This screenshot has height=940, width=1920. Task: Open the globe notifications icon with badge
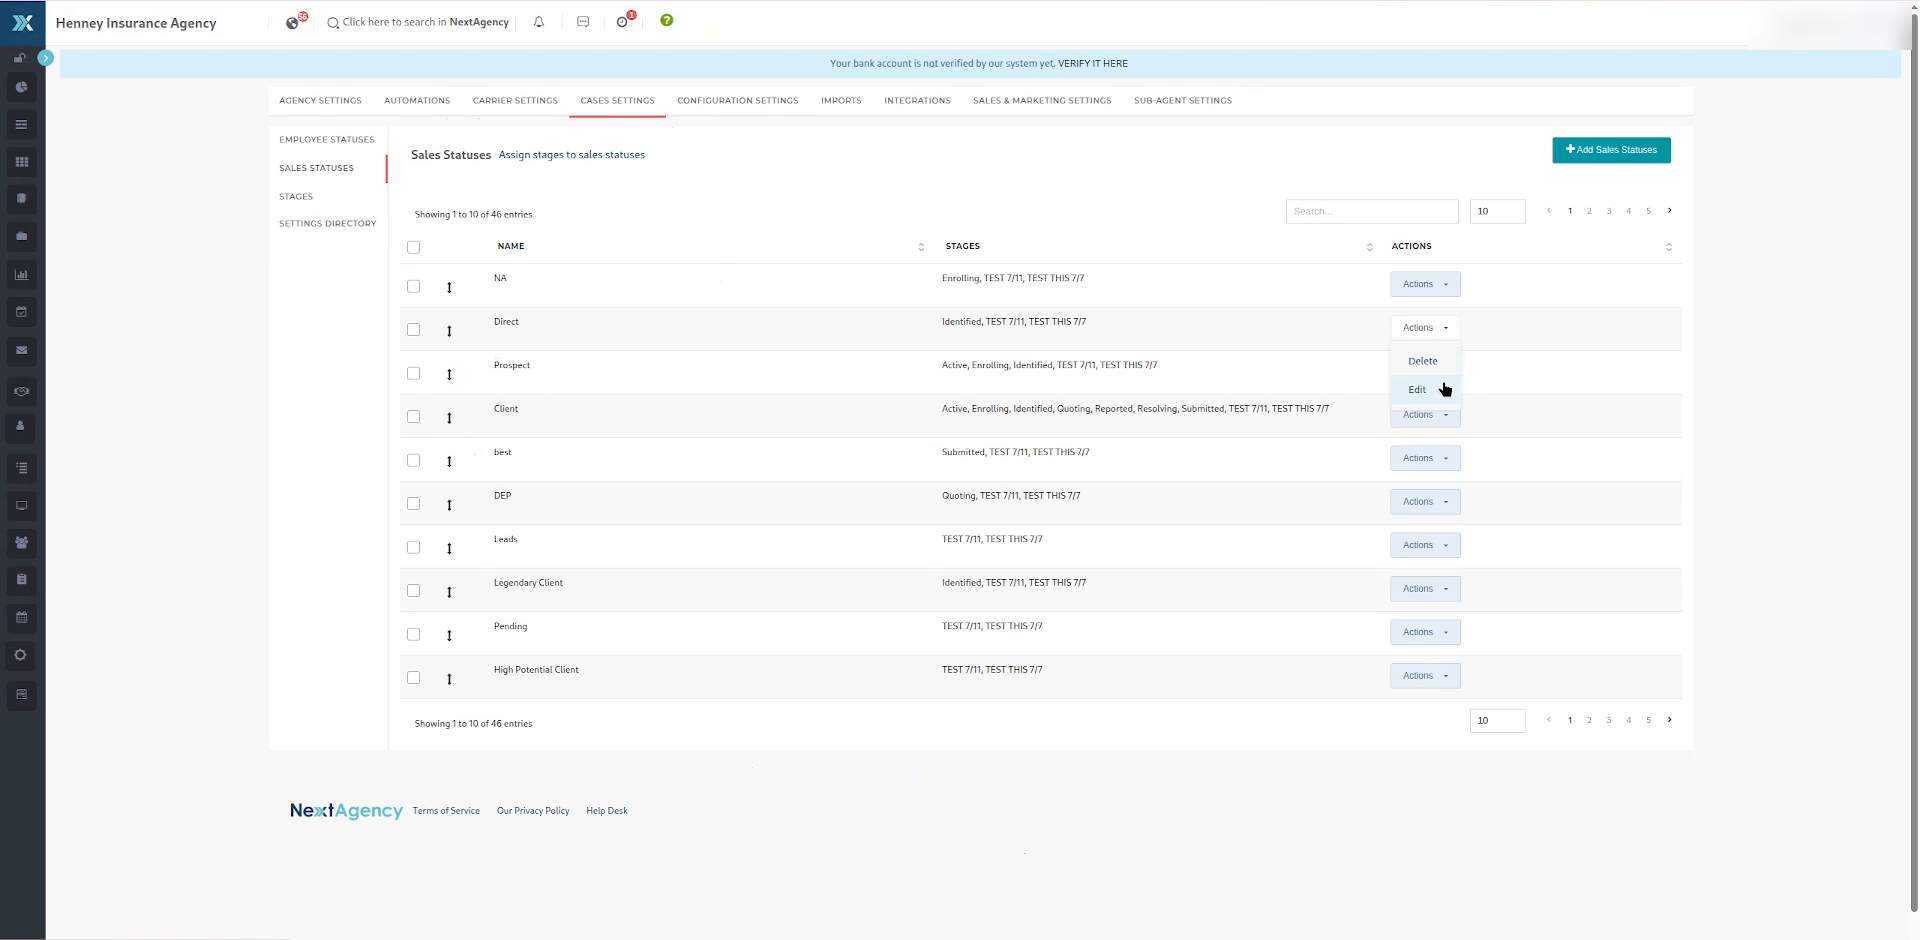click(x=293, y=22)
